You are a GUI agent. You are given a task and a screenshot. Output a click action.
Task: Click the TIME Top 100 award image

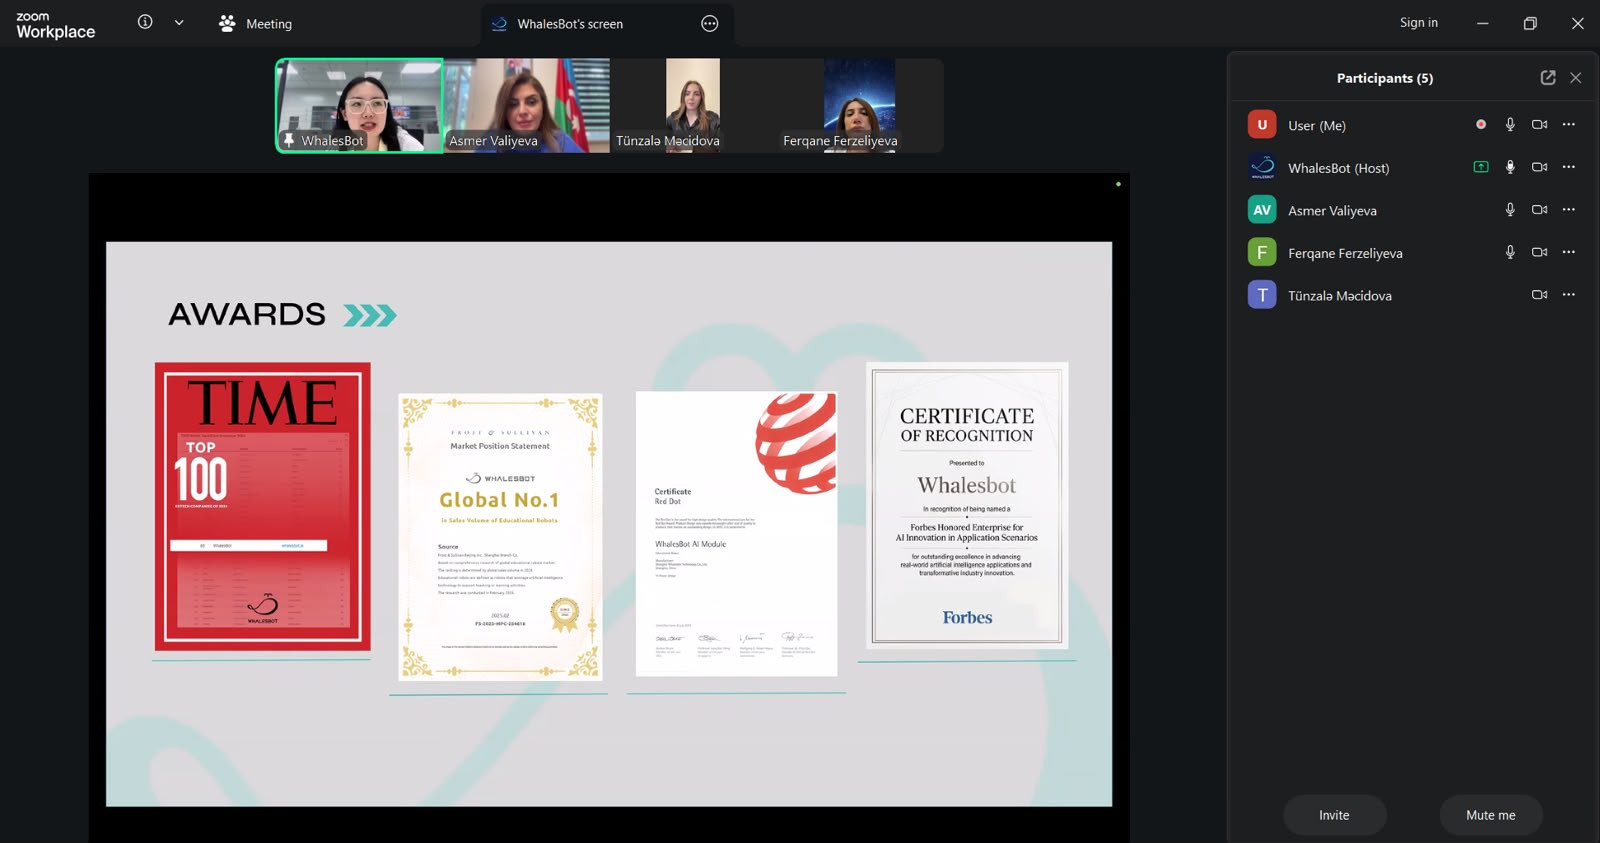[x=263, y=506]
